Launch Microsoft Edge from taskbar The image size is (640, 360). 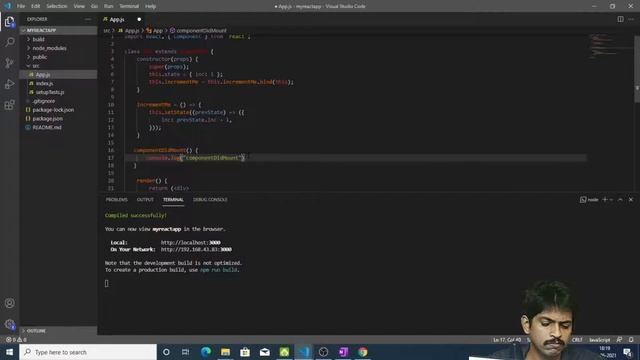tap(206, 352)
